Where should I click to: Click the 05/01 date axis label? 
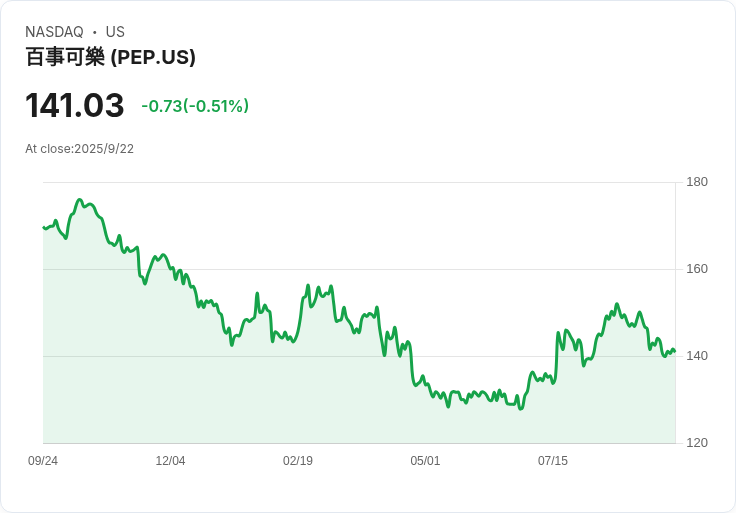[425, 460]
